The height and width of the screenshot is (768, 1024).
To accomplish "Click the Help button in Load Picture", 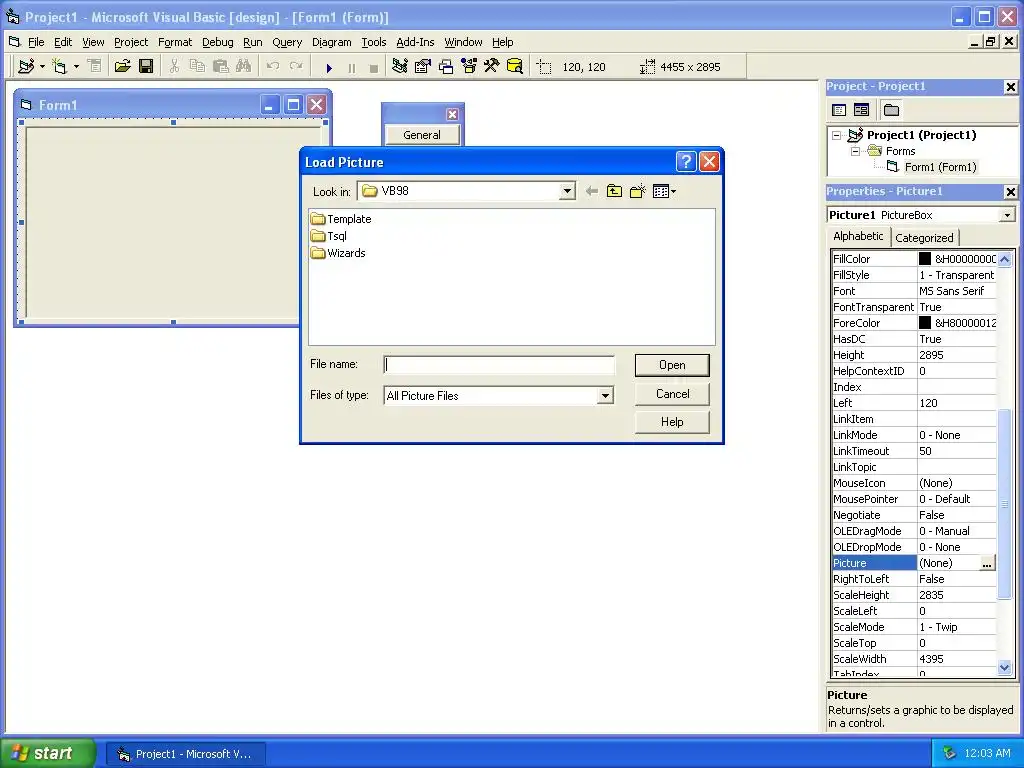I will 672,422.
